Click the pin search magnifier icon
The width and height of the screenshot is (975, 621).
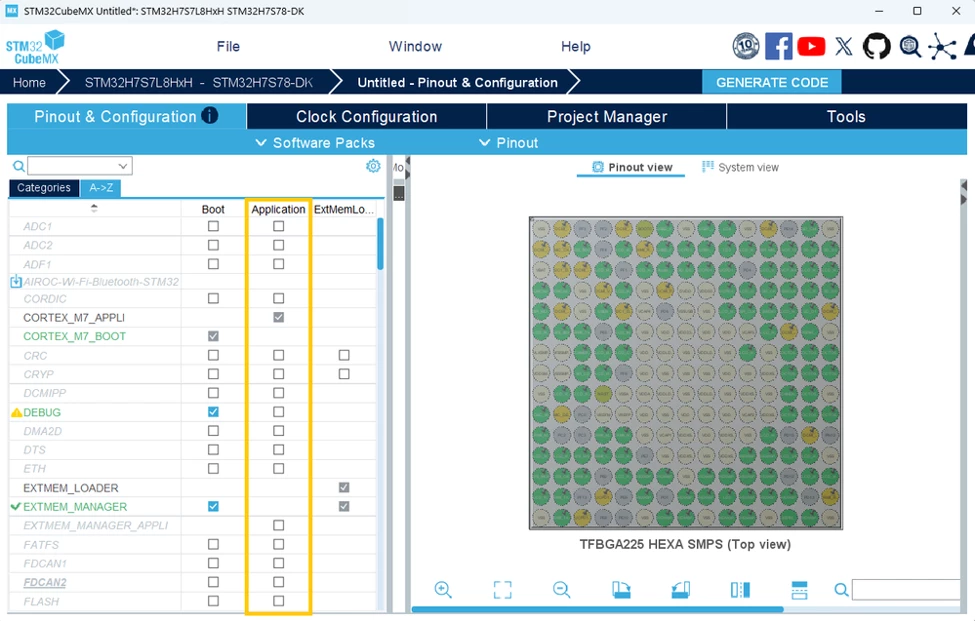tap(841, 589)
